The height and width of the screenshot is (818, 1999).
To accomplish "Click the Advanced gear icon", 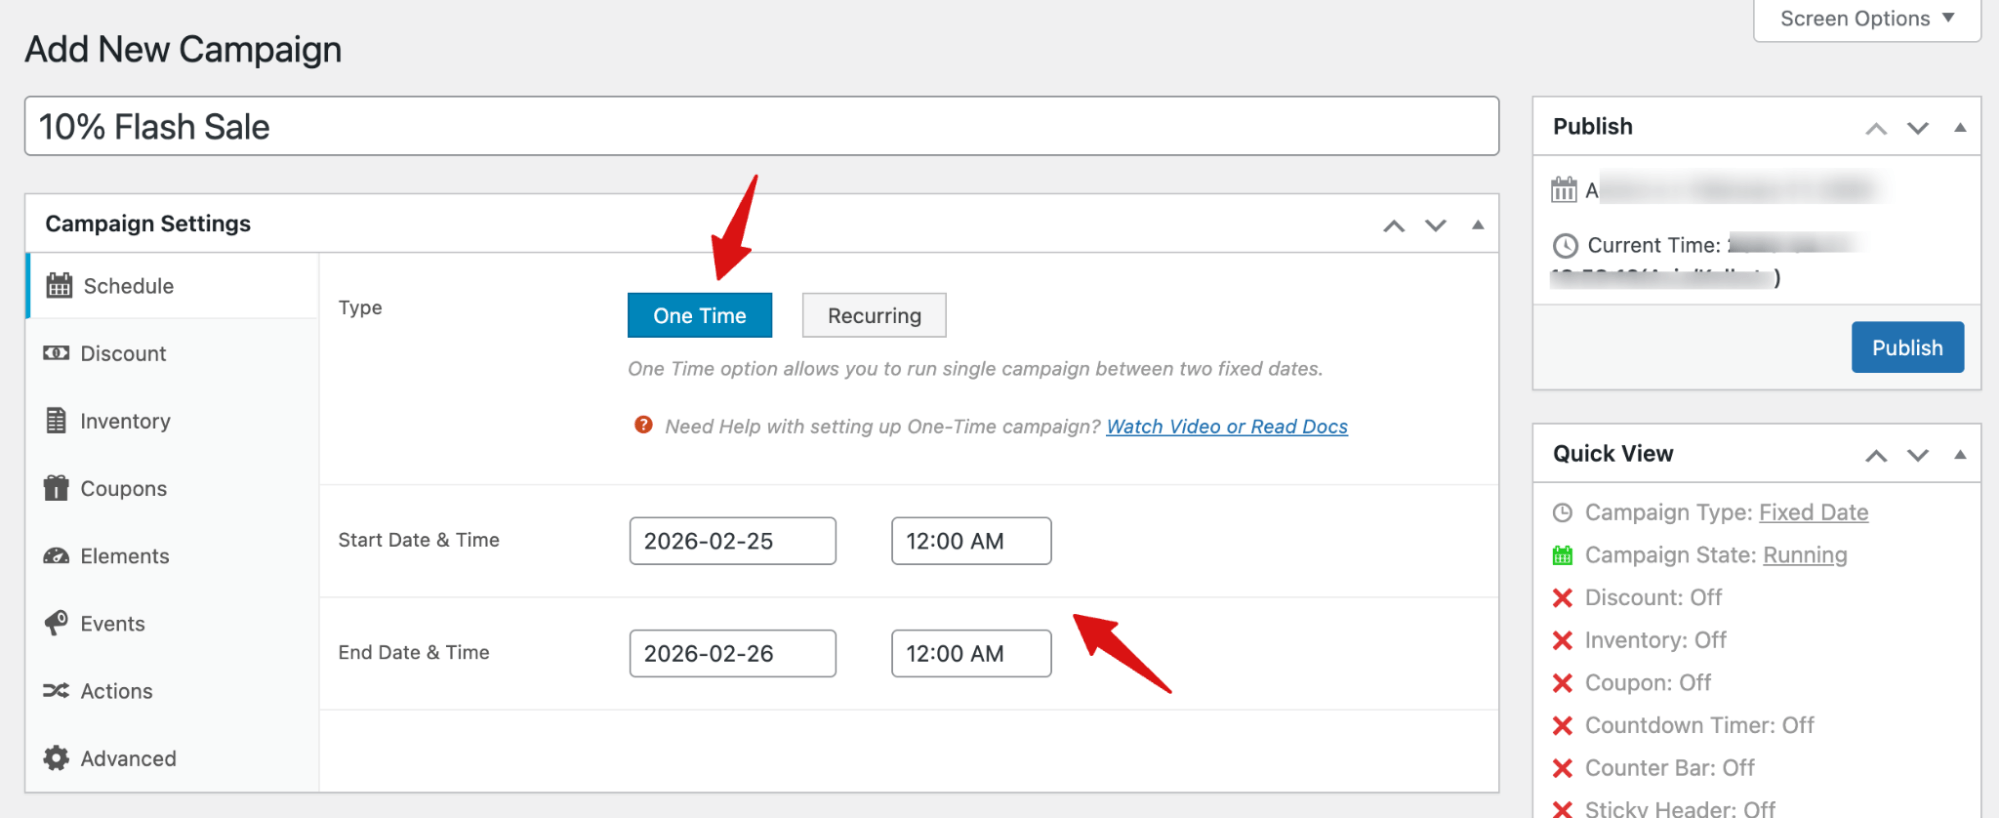I will pos(56,758).
